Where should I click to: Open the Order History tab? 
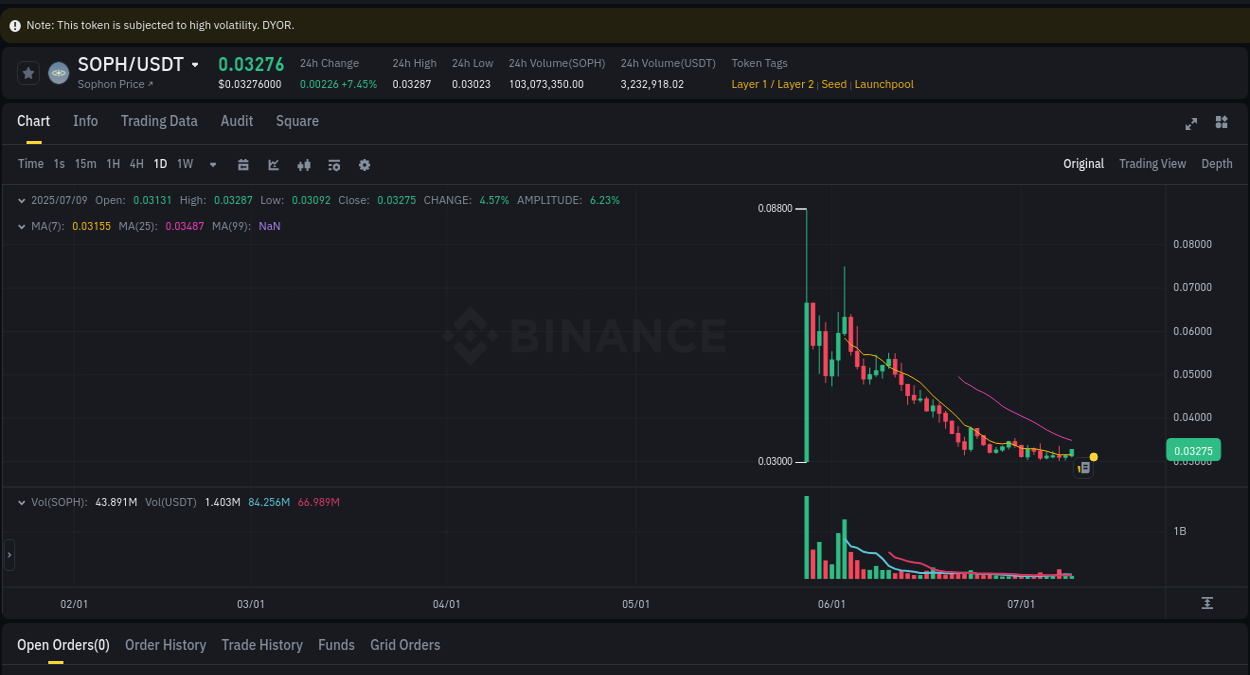(165, 645)
